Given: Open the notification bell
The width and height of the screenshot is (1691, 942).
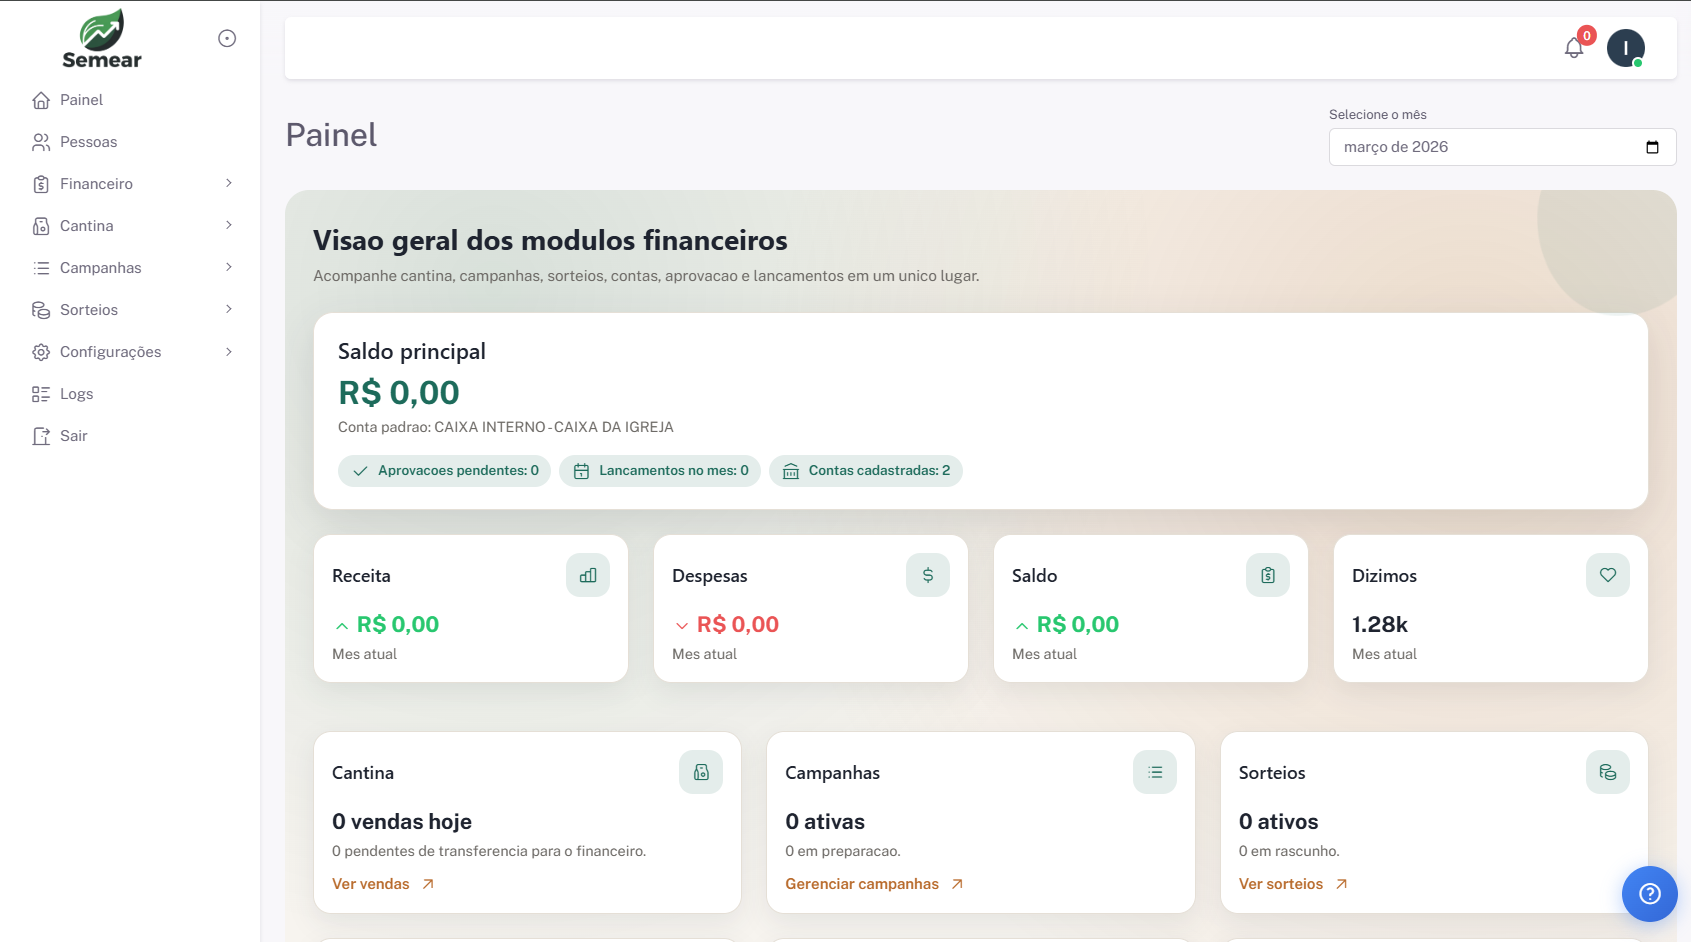Looking at the screenshot, I should click(x=1573, y=47).
